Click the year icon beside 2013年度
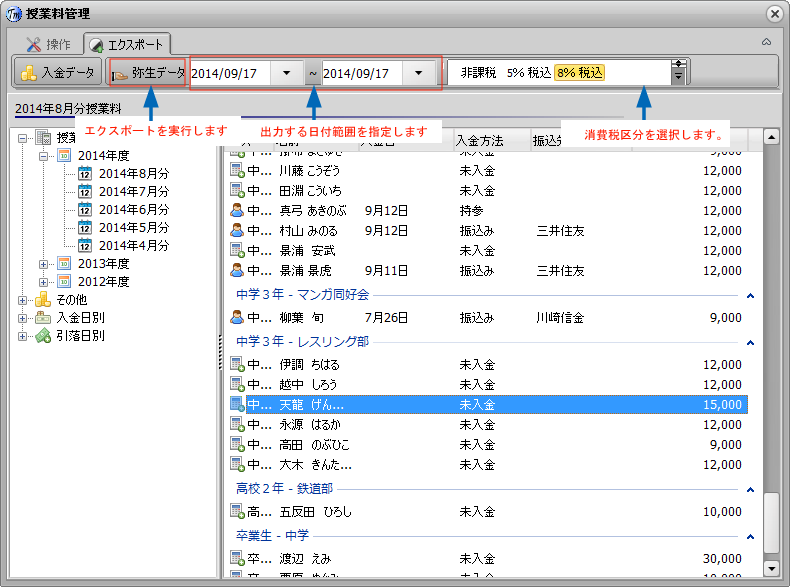Image resolution: width=790 pixels, height=588 pixels. coord(64,264)
